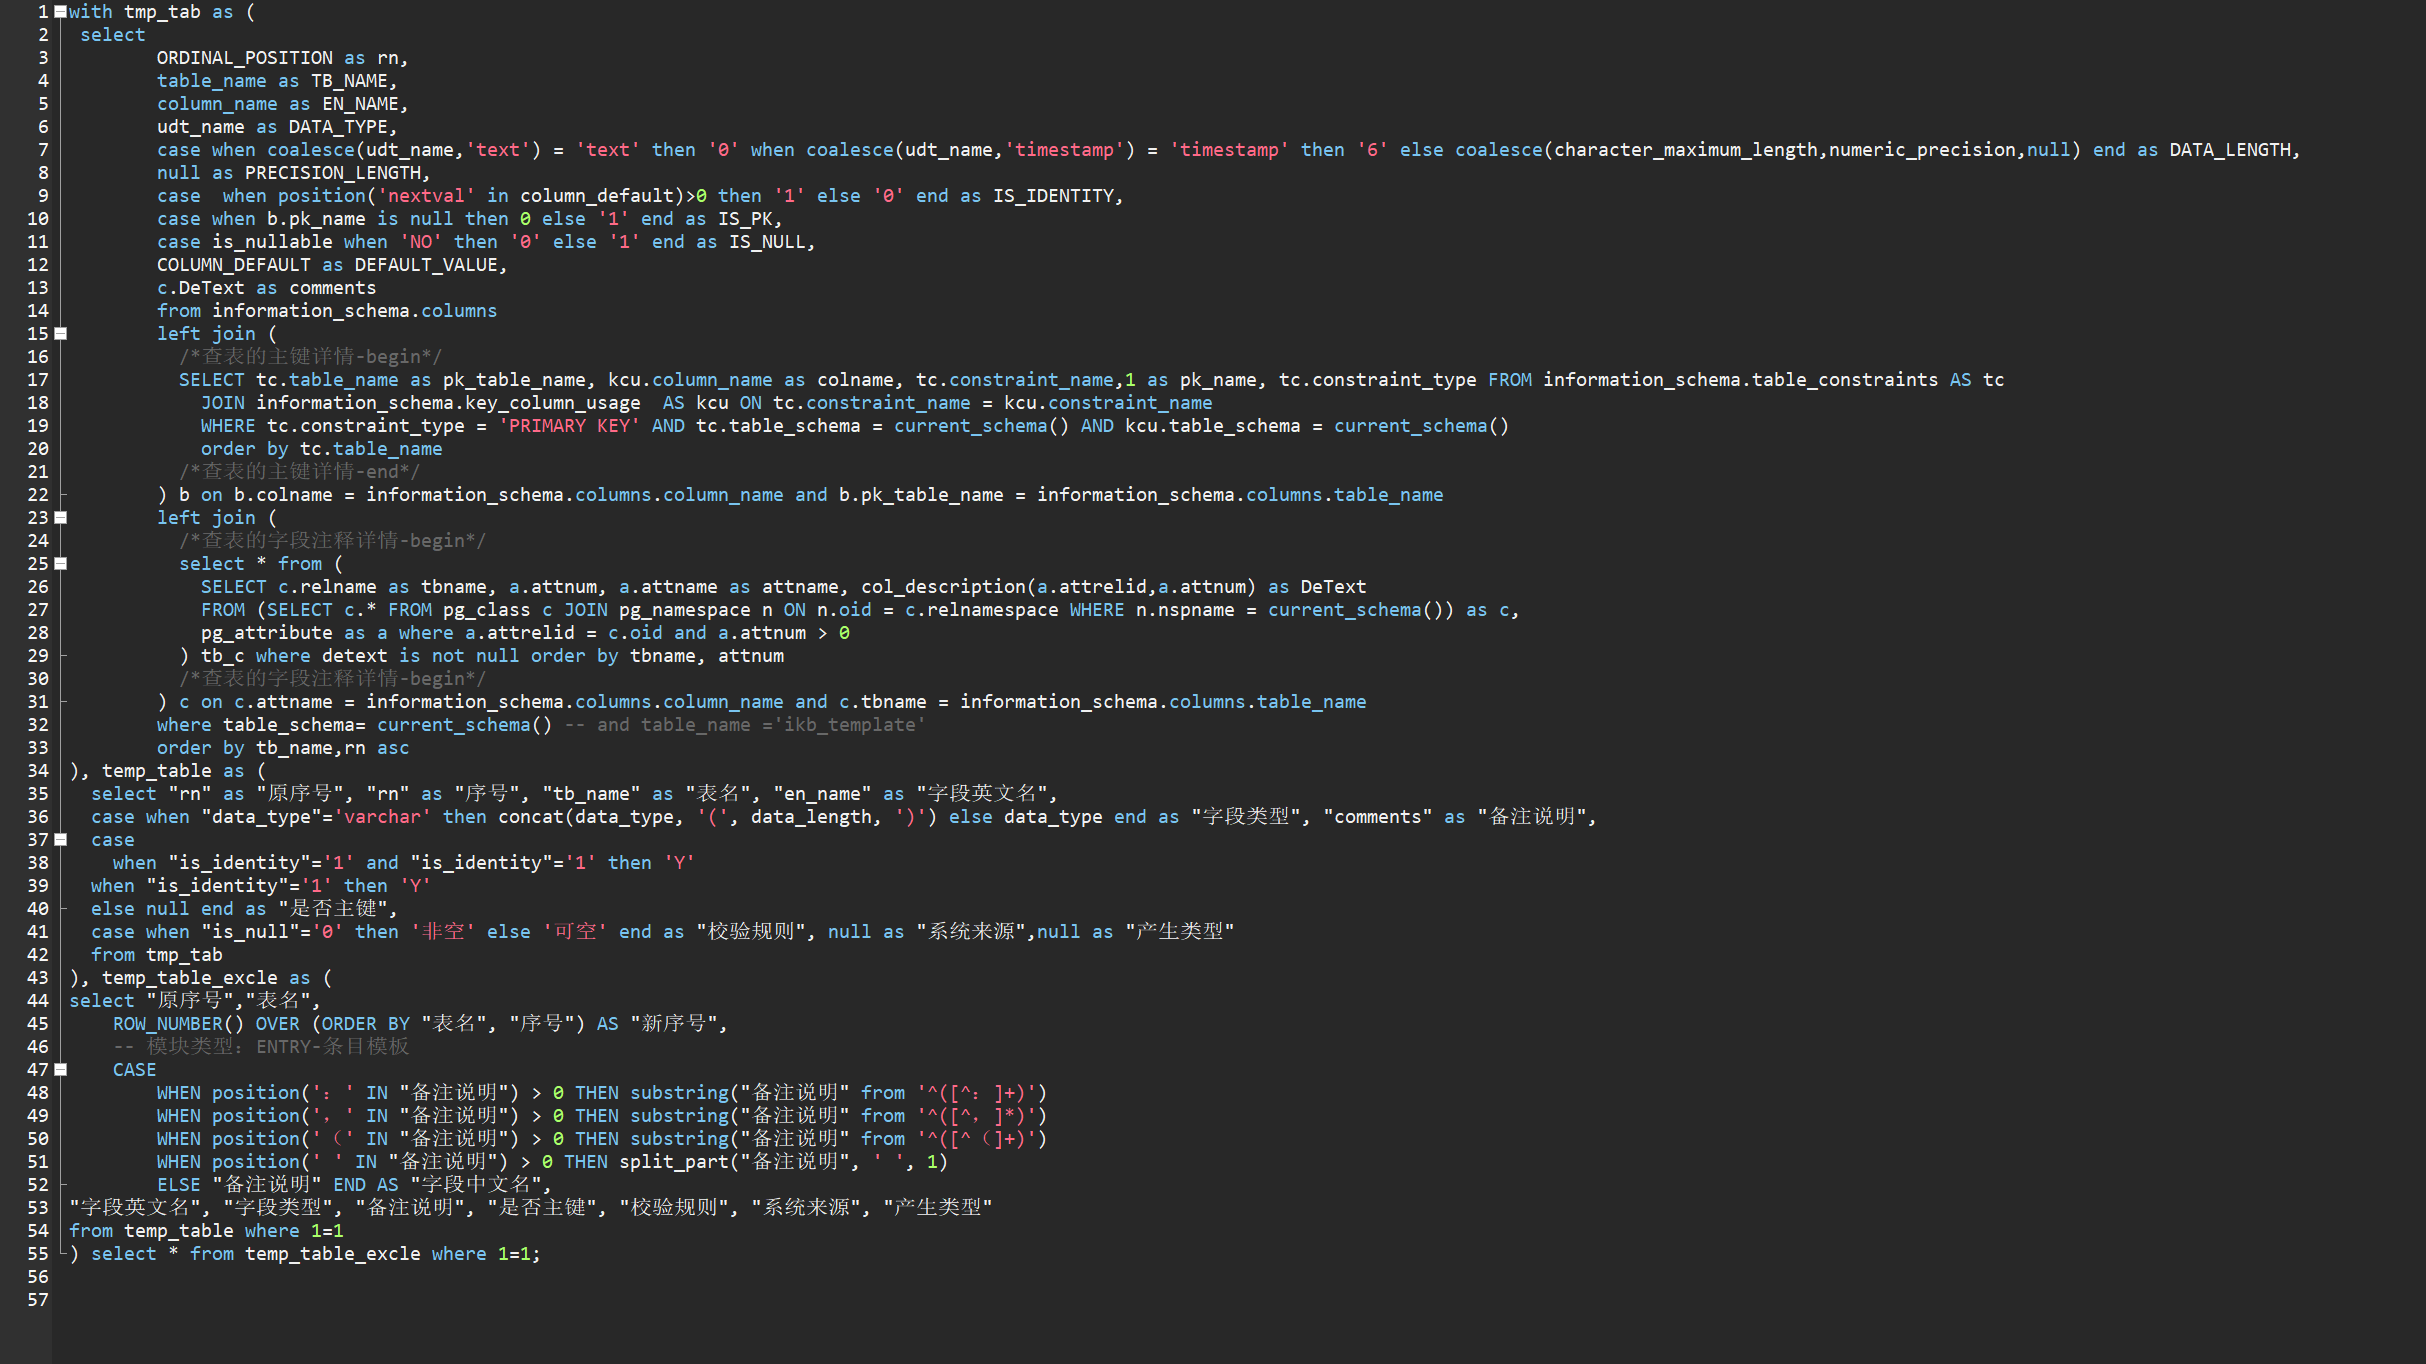Click character_maximum_length in line 7

(x=1686, y=150)
